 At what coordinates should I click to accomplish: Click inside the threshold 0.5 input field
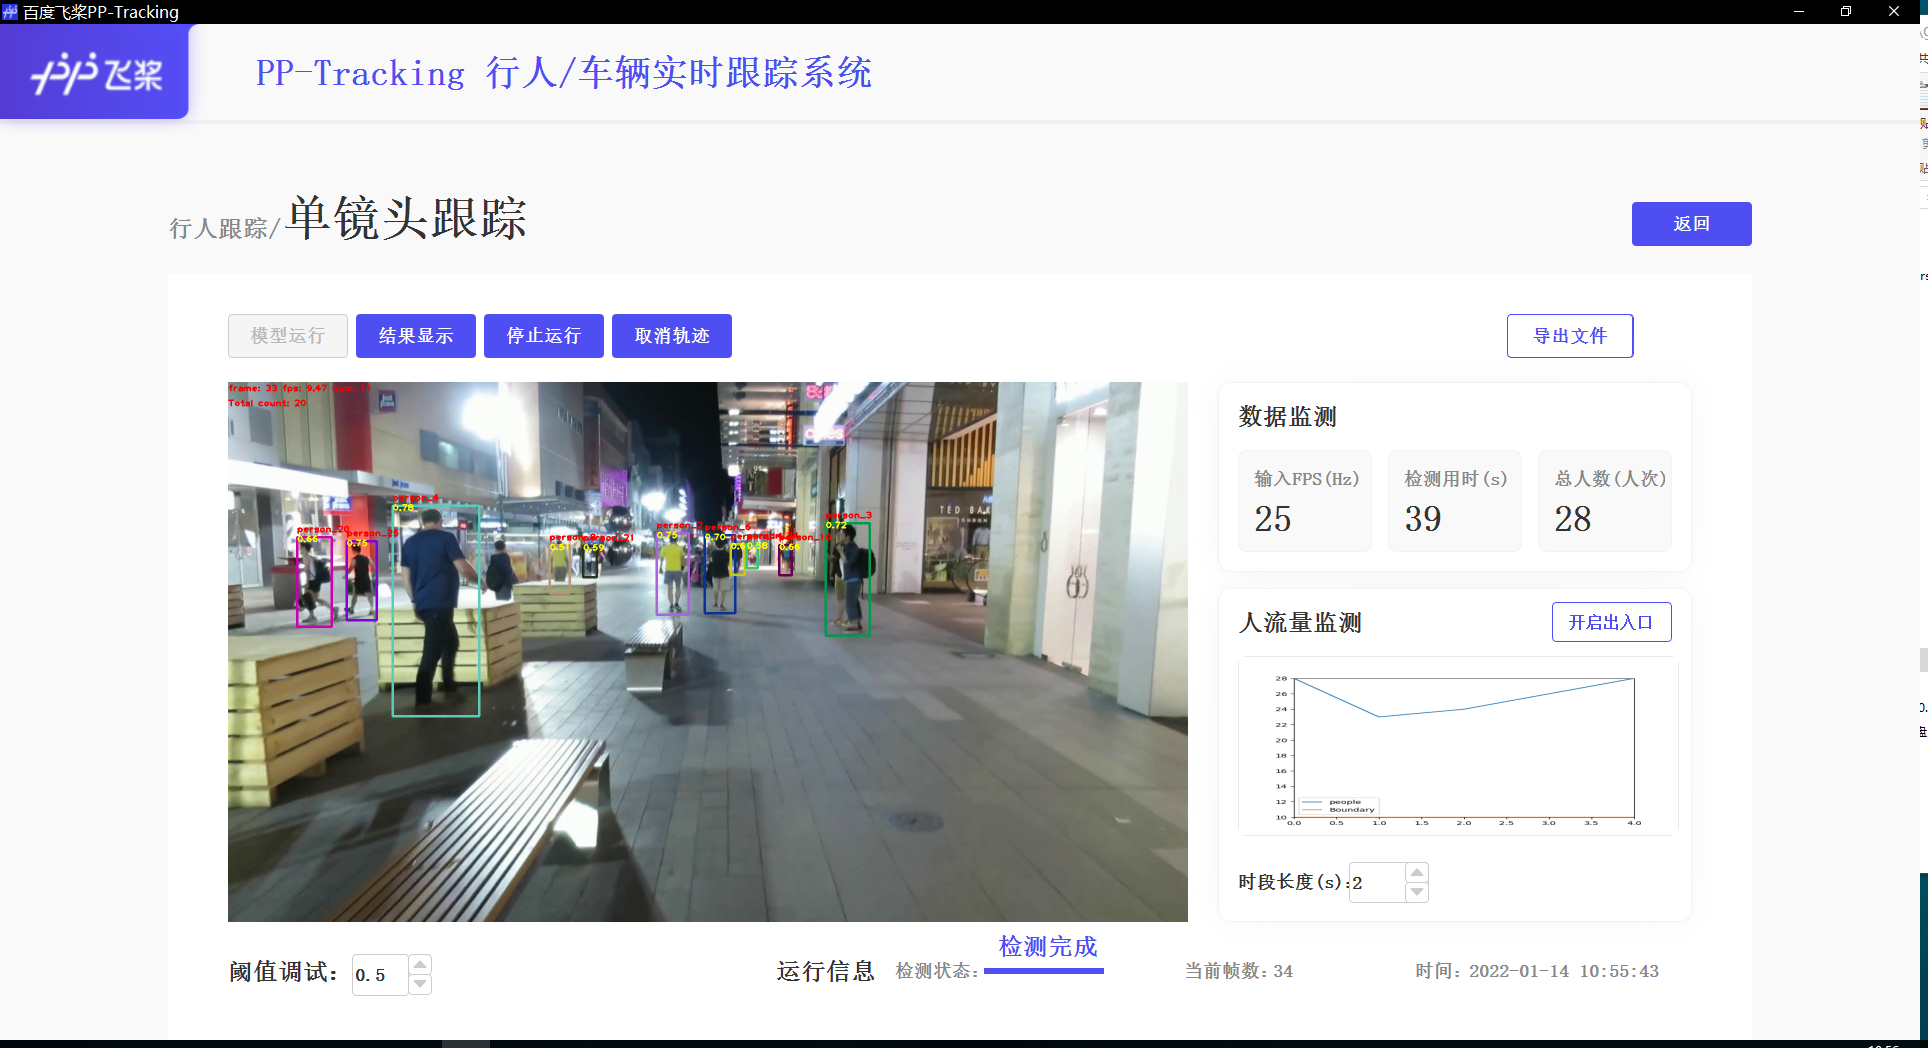378,975
